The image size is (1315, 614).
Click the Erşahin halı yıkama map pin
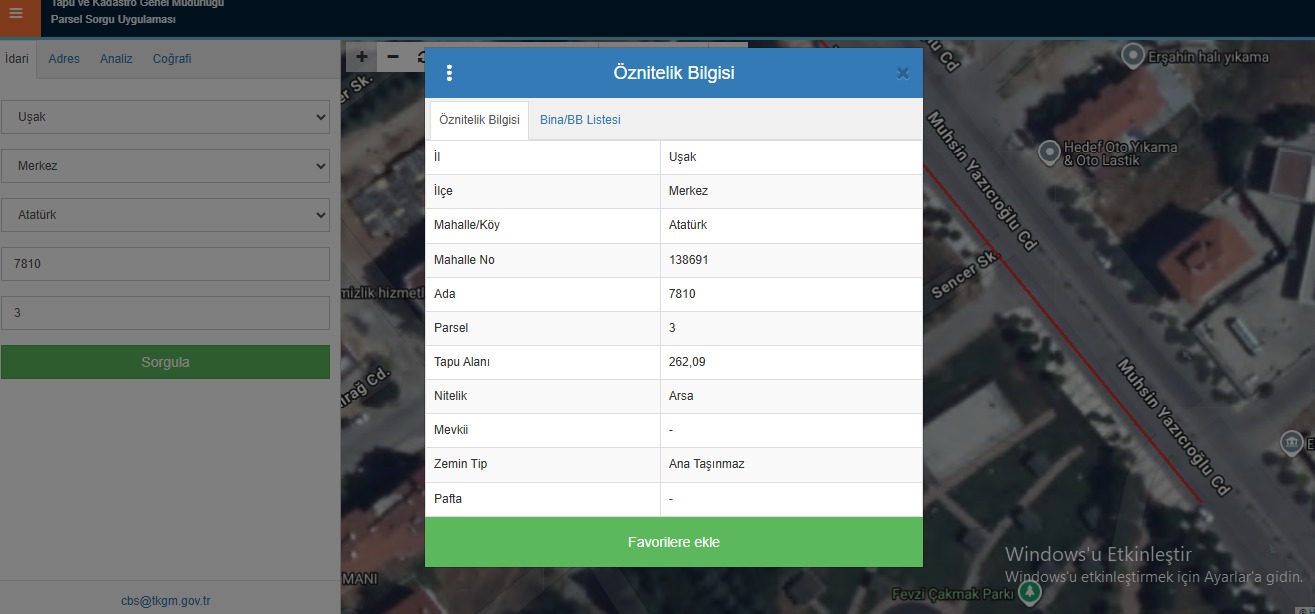coord(1133,55)
